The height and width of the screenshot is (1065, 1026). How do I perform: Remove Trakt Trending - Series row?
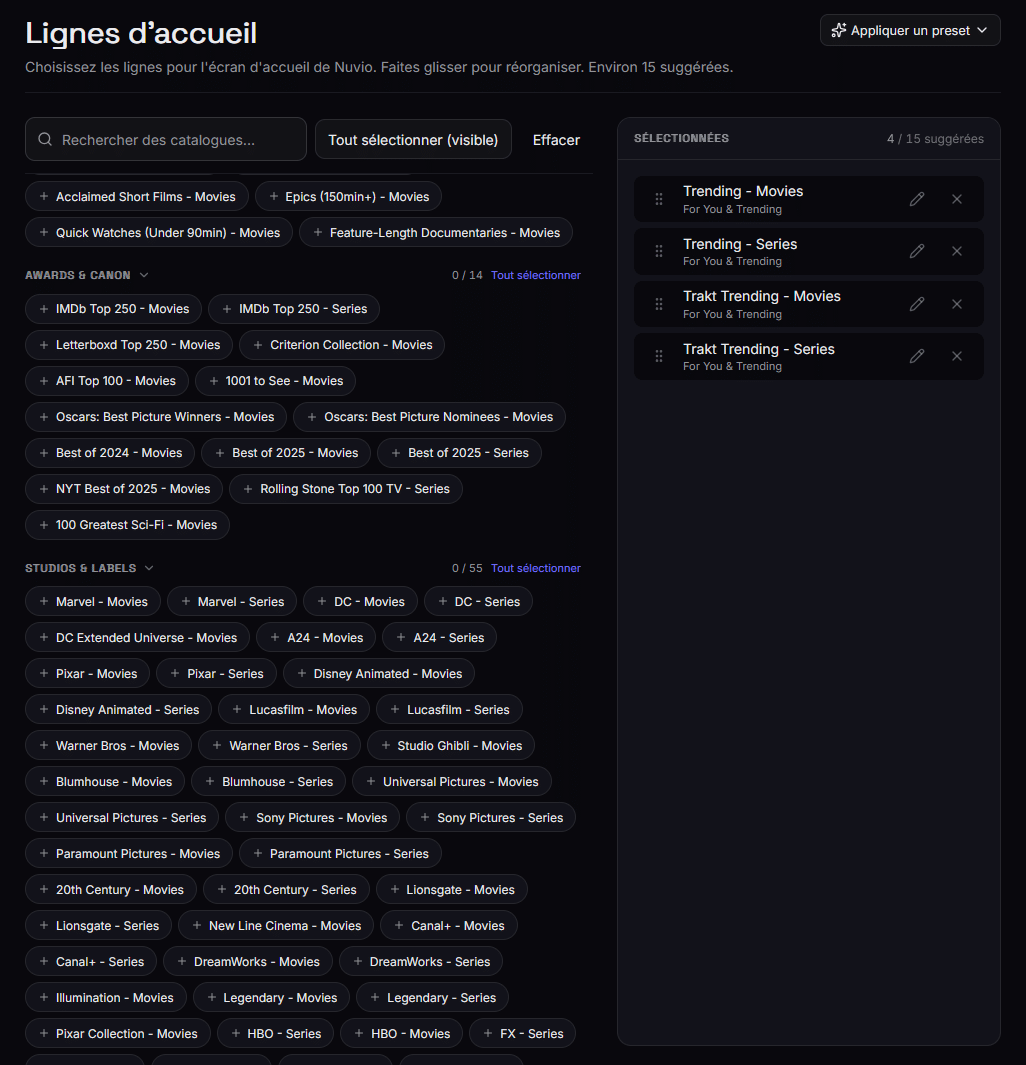[957, 356]
